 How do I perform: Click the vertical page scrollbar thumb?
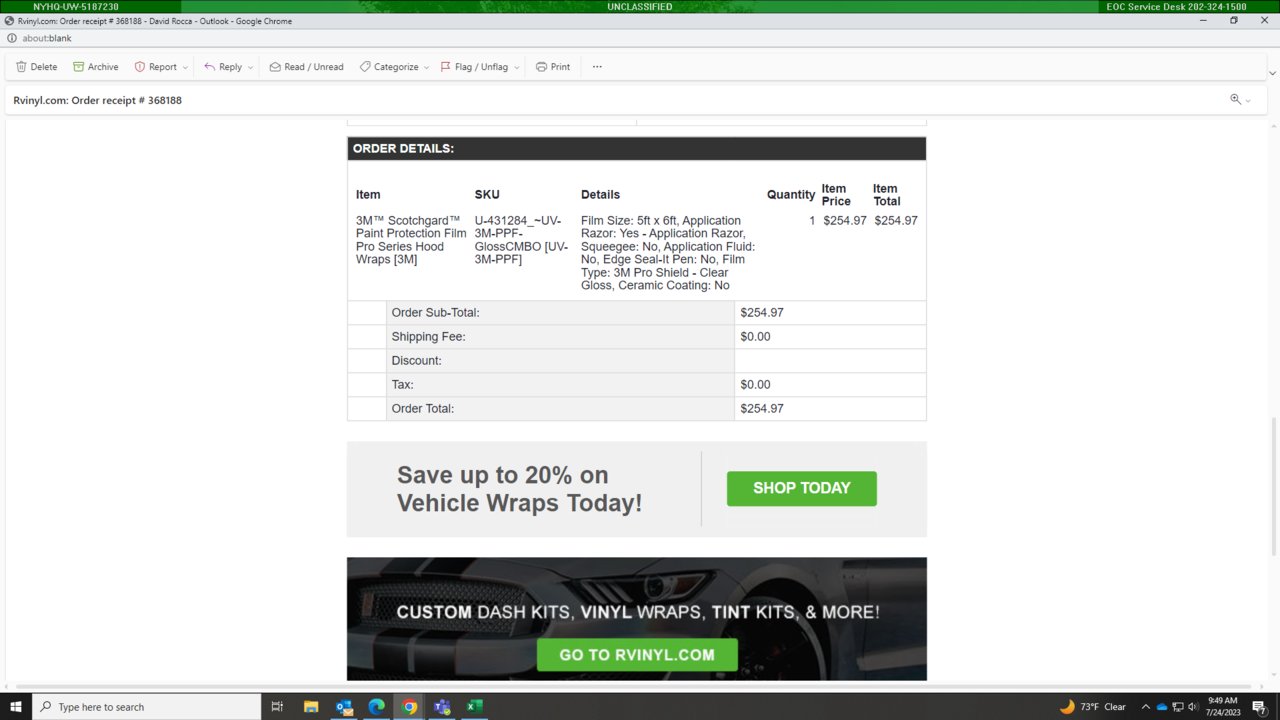(1274, 487)
